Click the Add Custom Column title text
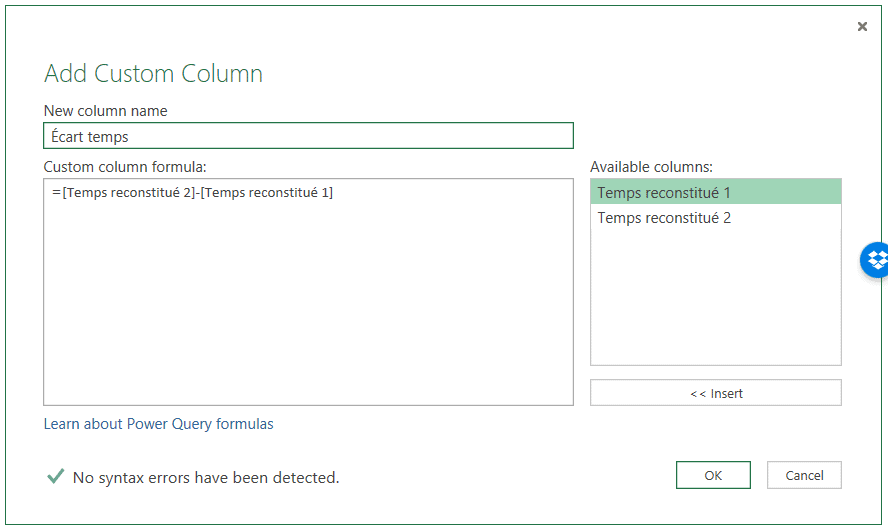 tap(153, 74)
